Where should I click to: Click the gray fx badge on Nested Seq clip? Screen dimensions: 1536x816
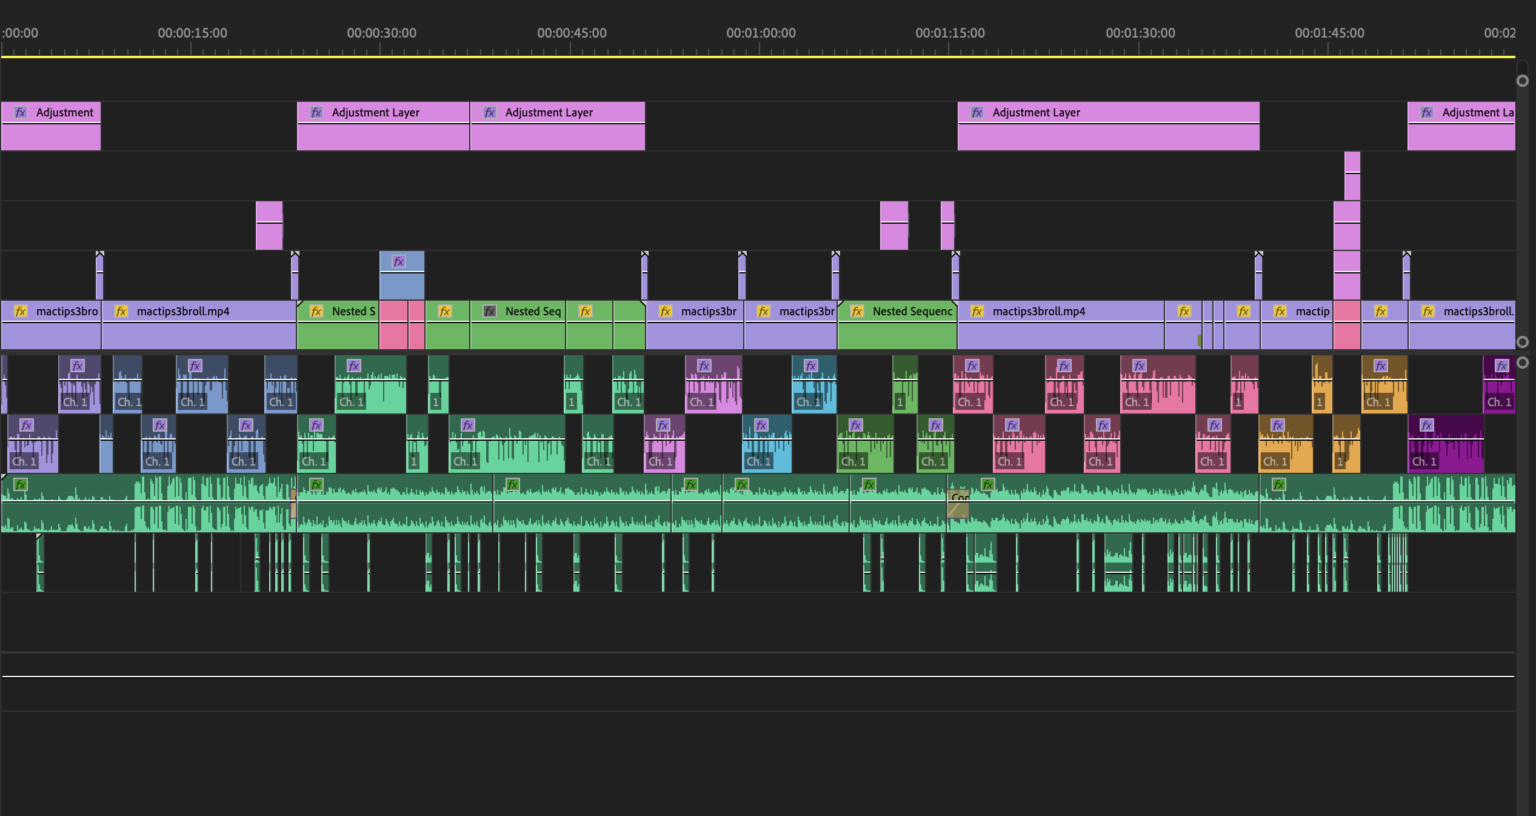[x=490, y=312]
